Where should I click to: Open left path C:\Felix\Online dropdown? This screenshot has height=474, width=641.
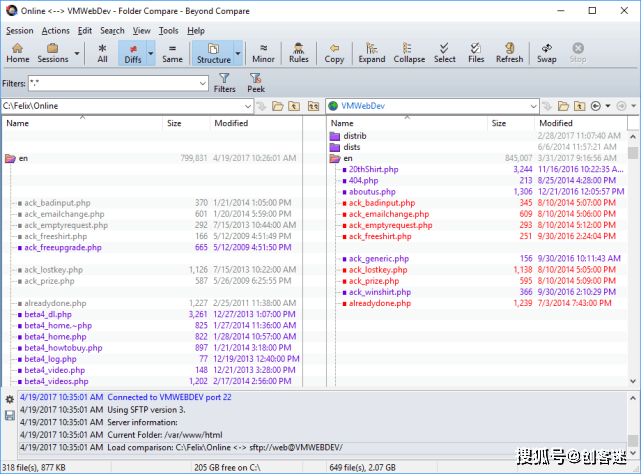pyautogui.click(x=247, y=105)
